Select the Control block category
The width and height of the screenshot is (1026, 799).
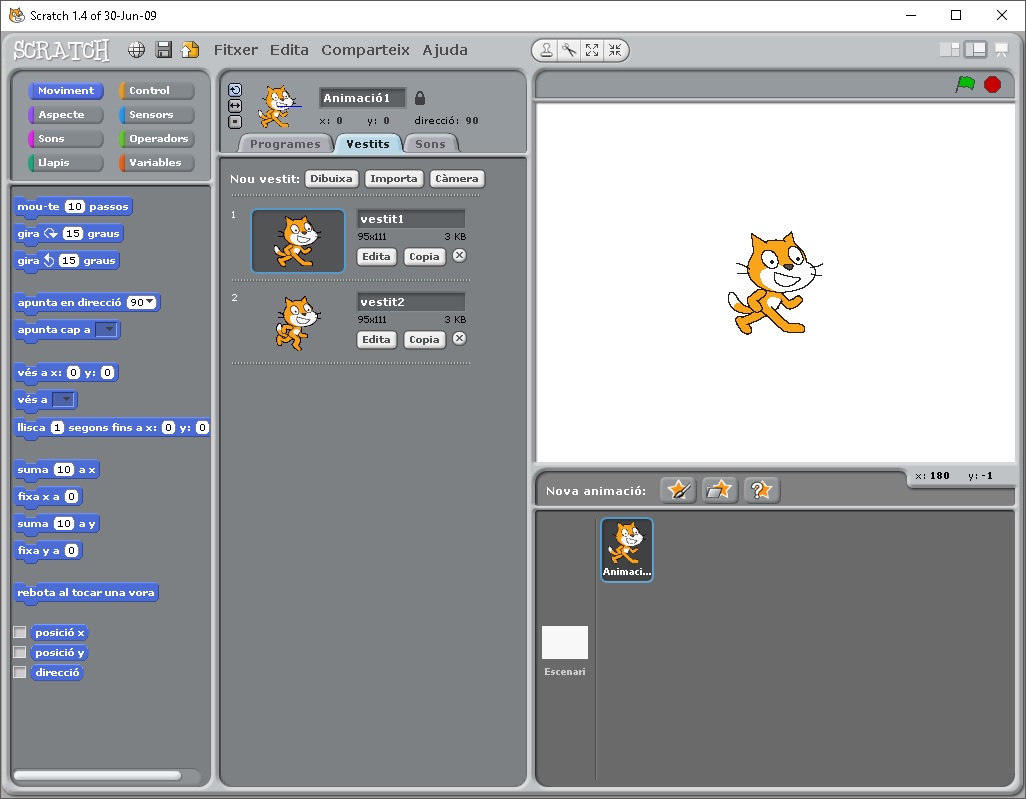[156, 90]
